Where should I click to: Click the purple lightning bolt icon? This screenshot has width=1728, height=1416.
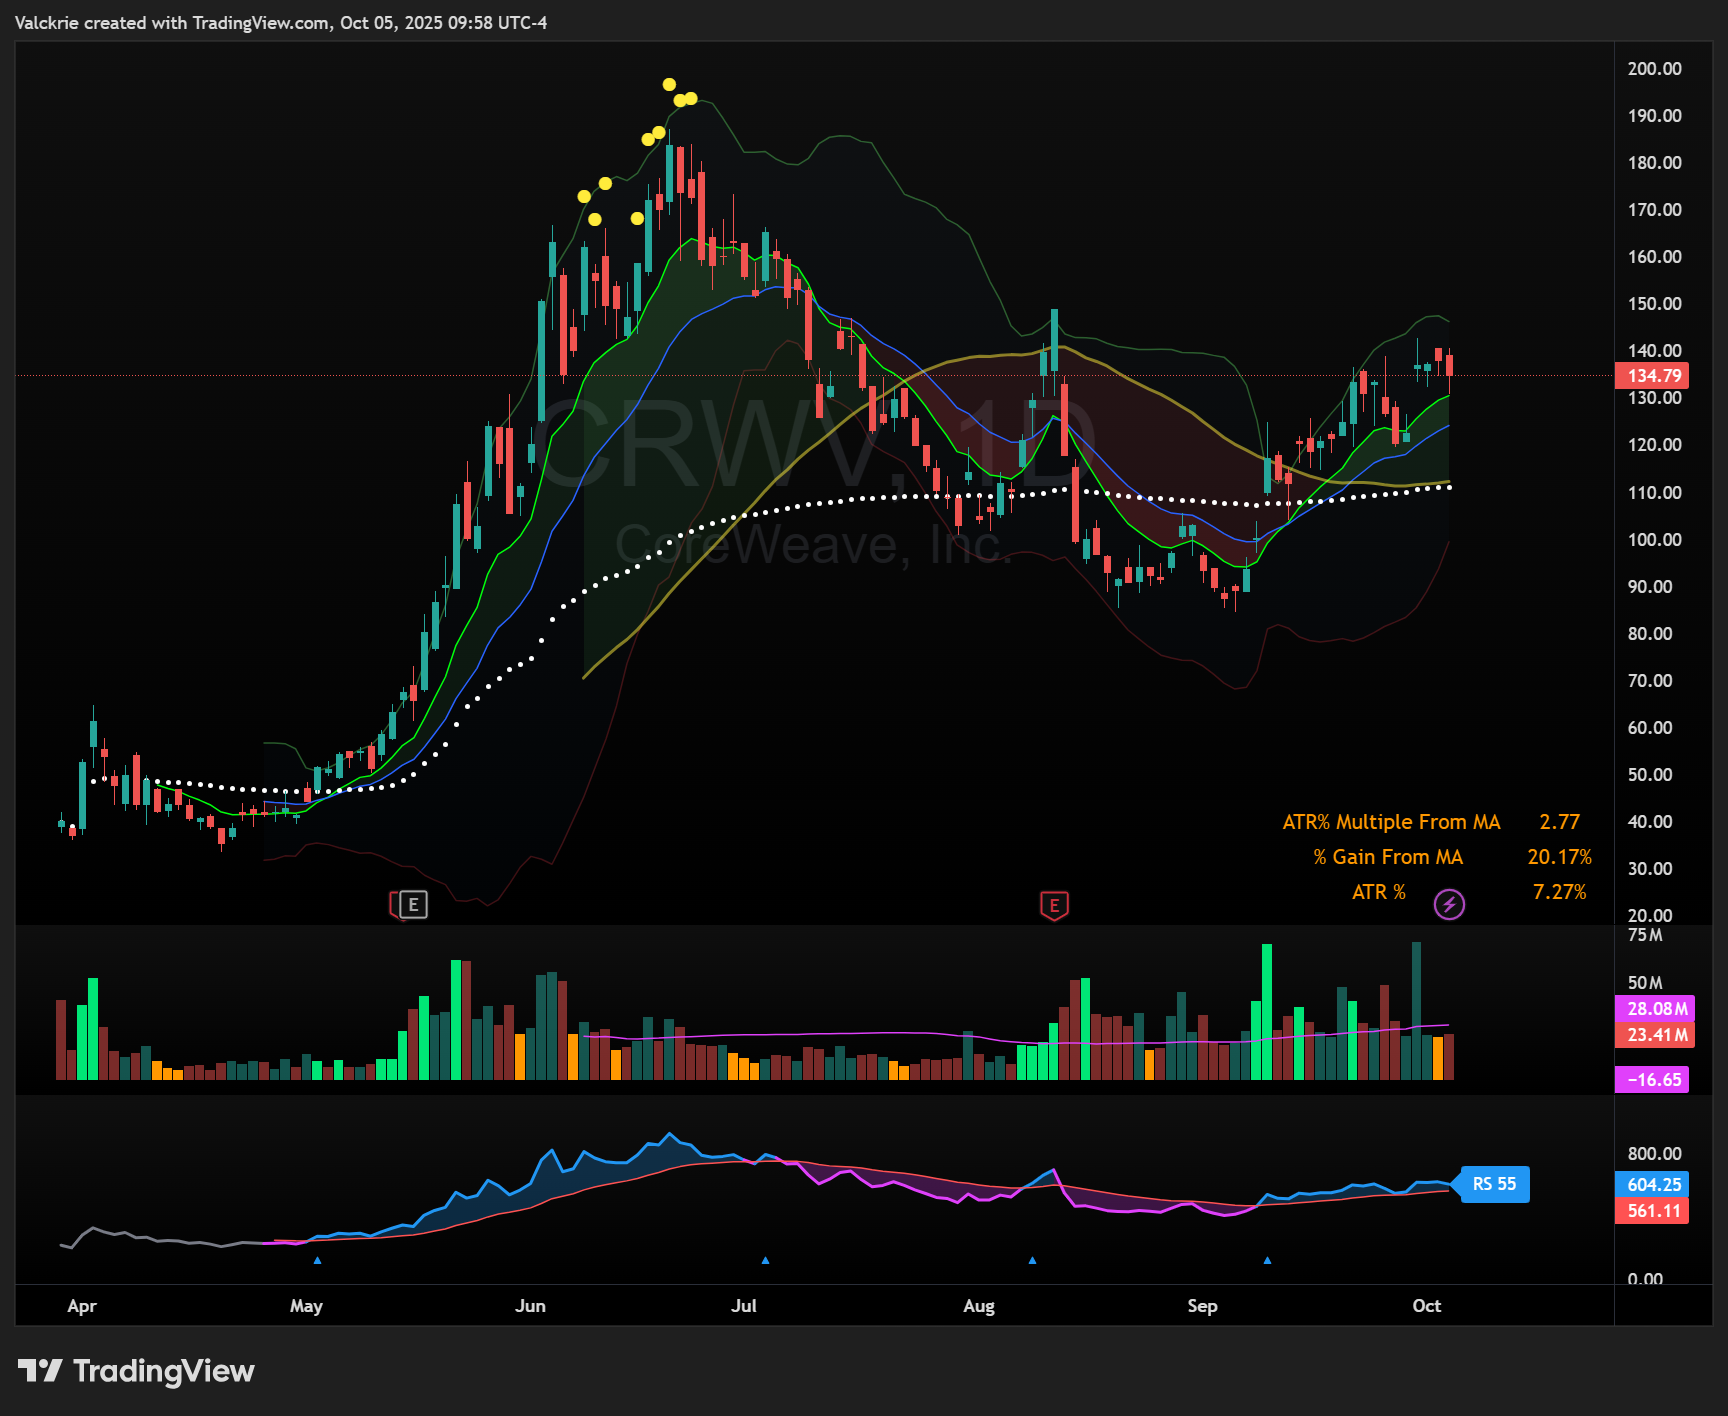(1449, 904)
